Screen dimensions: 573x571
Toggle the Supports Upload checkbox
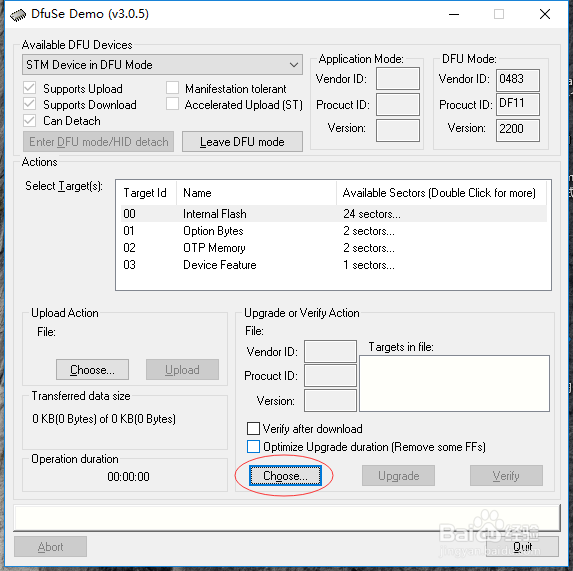click(x=29, y=88)
